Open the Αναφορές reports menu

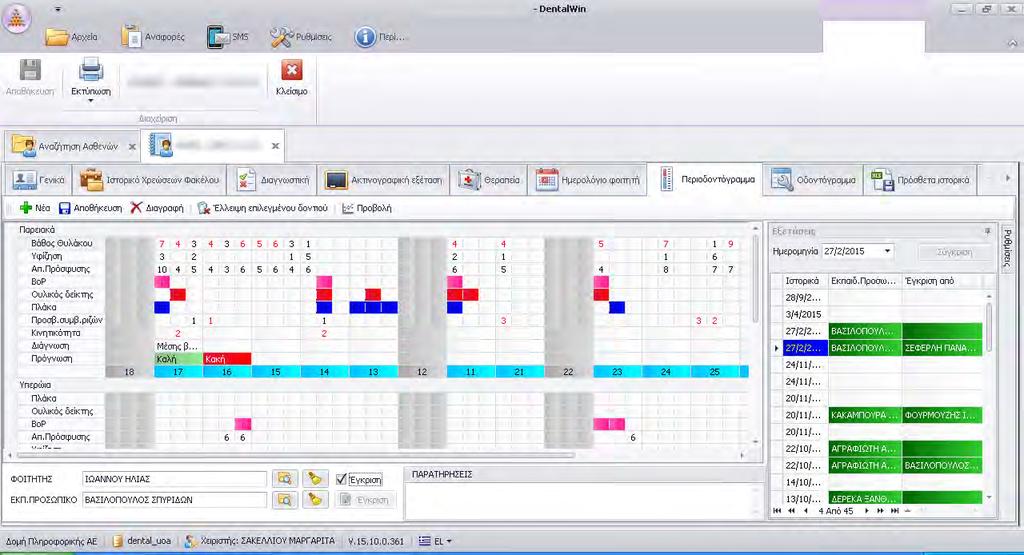tap(153, 37)
